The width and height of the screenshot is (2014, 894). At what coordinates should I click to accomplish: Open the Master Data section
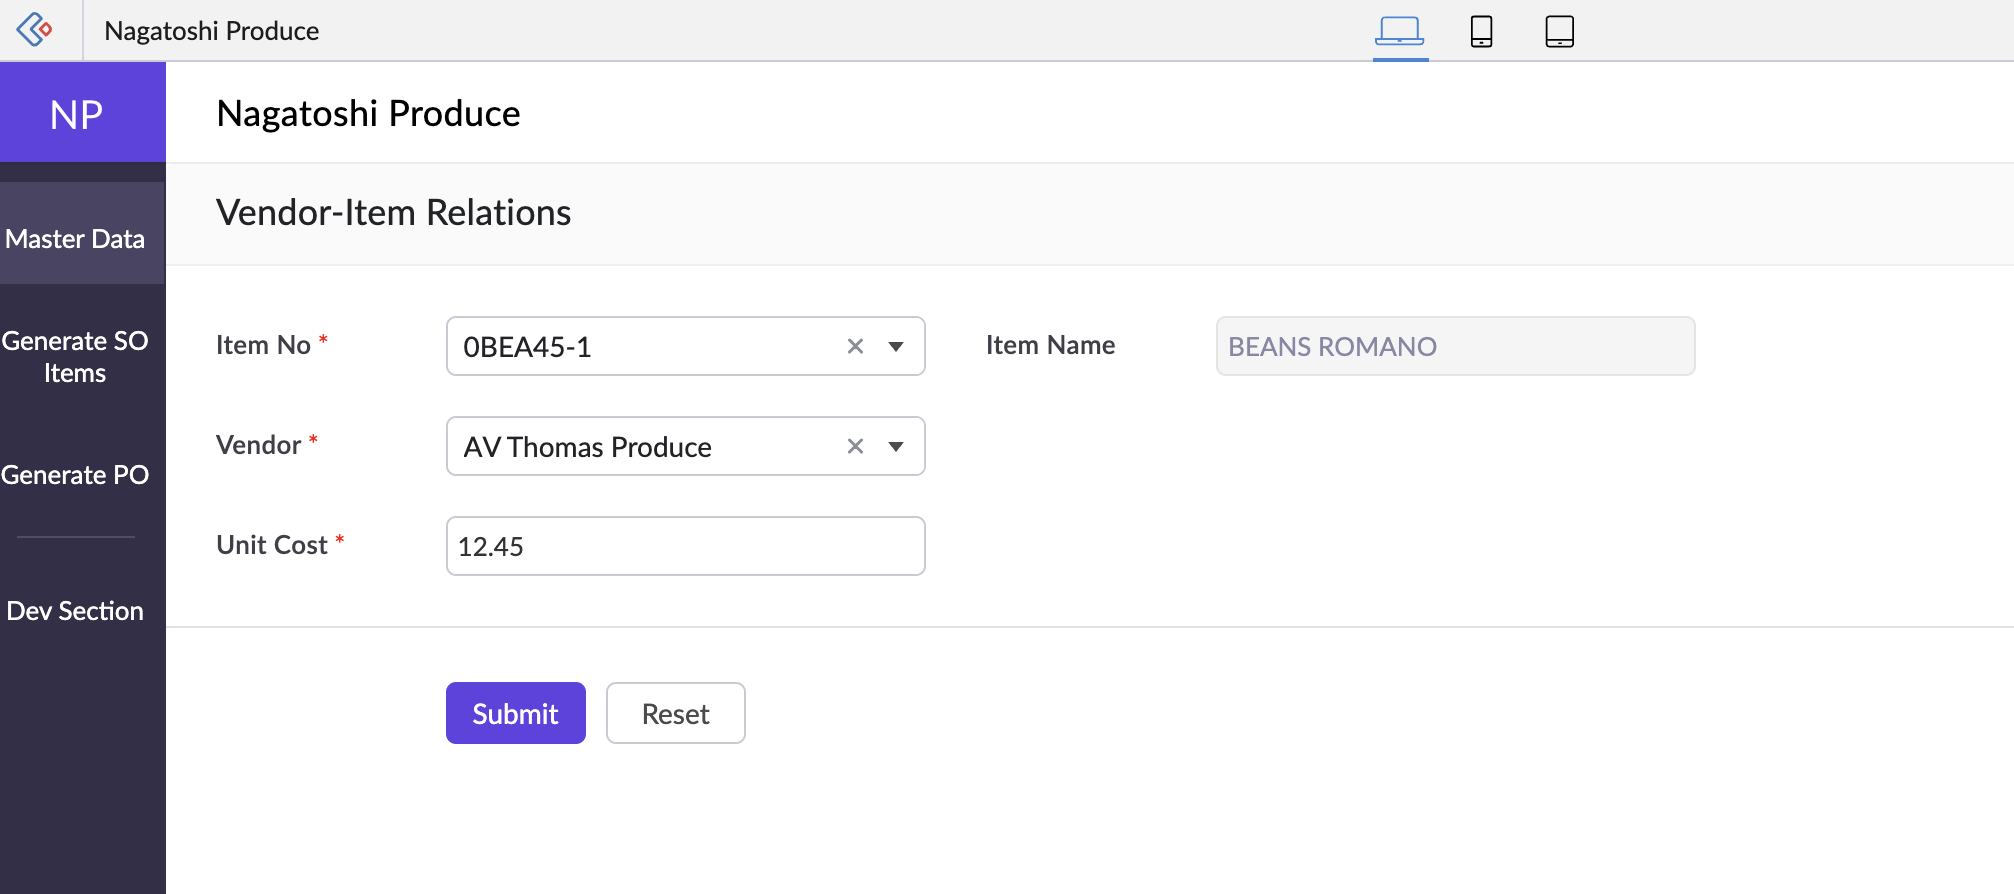click(x=76, y=239)
